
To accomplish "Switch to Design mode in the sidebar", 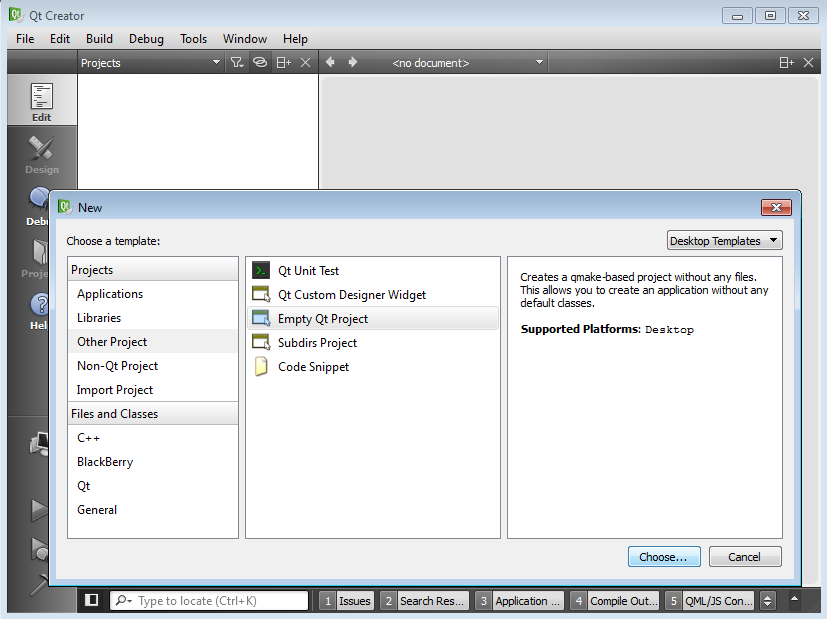I will click(x=42, y=154).
